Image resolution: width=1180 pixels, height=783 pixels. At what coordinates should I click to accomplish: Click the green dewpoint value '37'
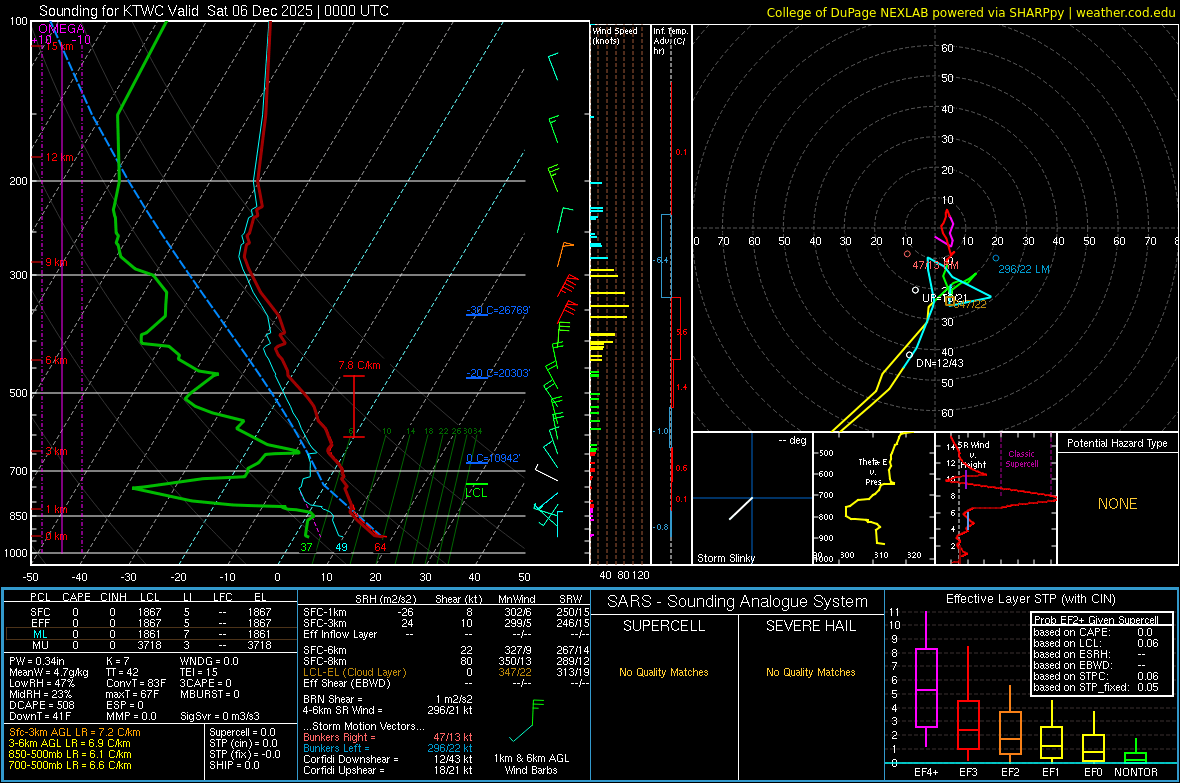[306, 547]
